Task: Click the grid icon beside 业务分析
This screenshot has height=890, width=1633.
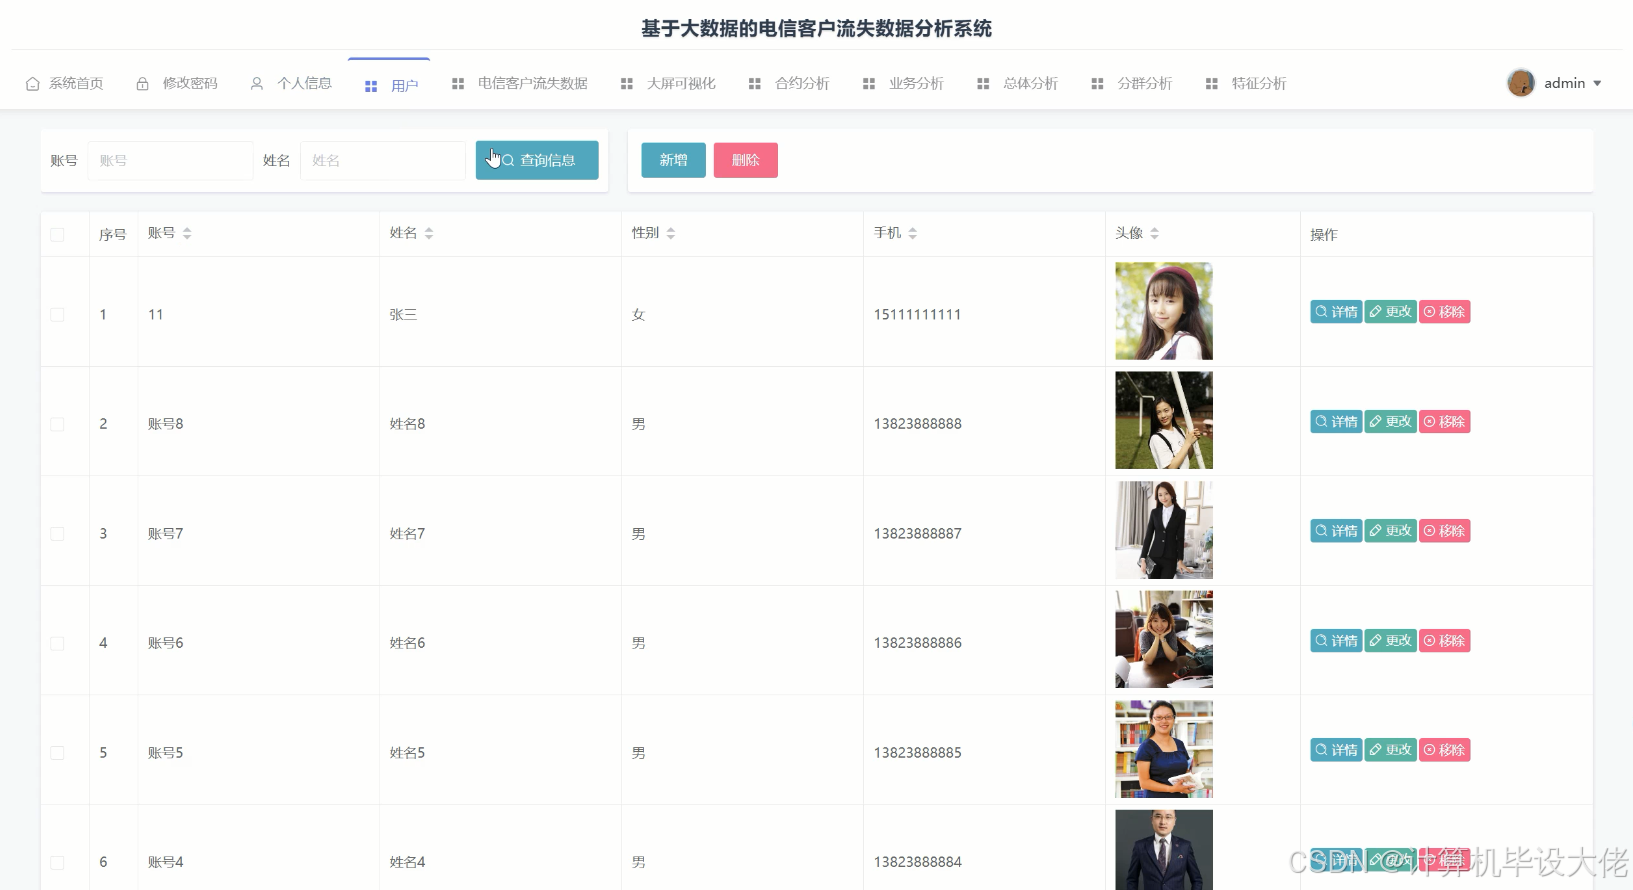Action: pos(869,84)
